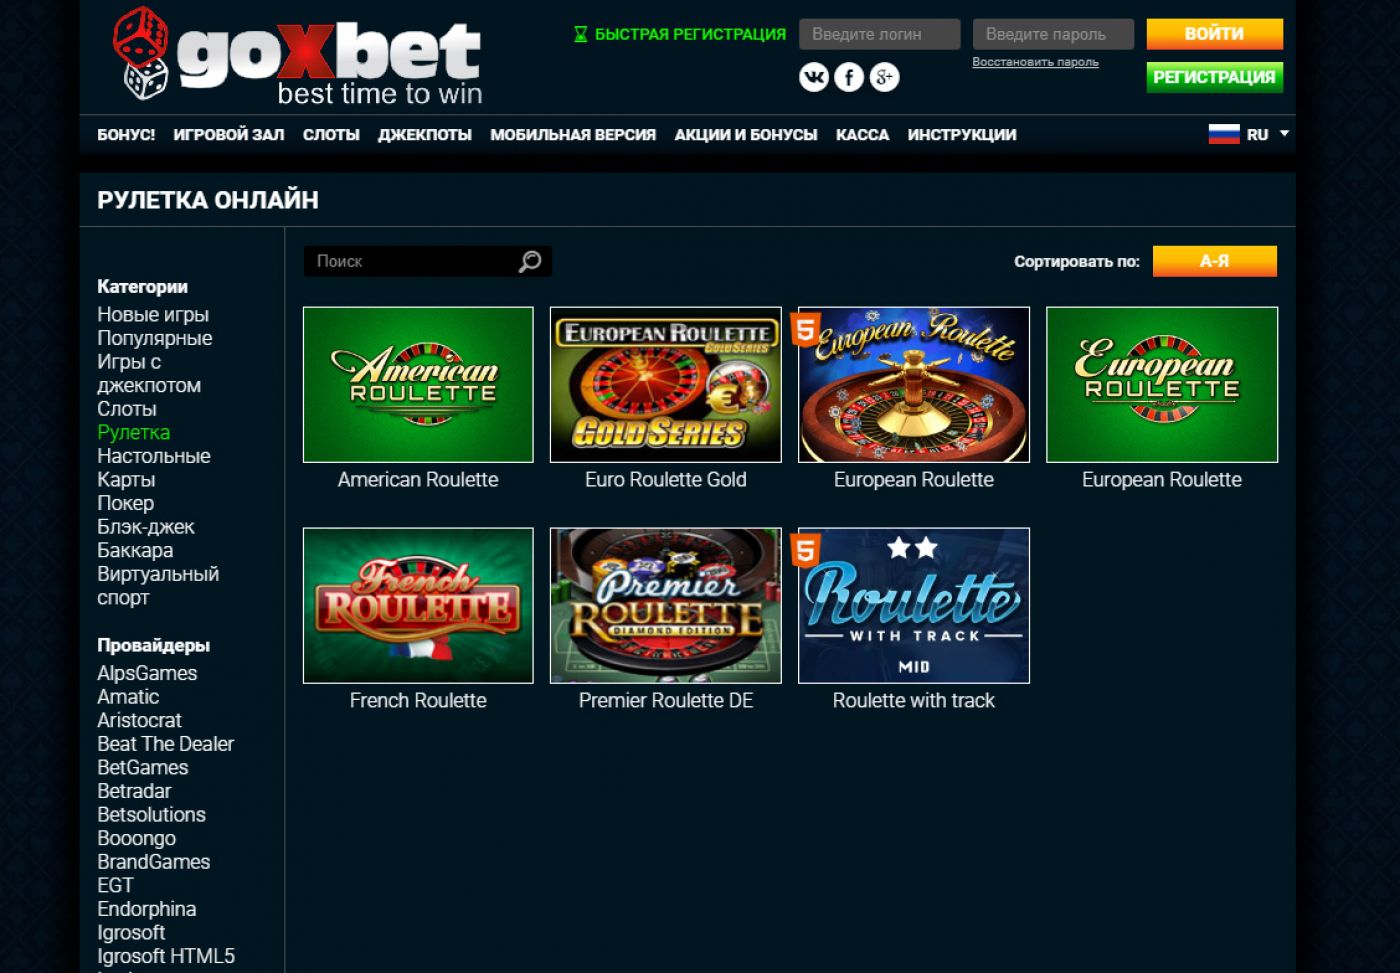Click the Facebook social login icon
The width and height of the screenshot is (1400, 973).
849,77
